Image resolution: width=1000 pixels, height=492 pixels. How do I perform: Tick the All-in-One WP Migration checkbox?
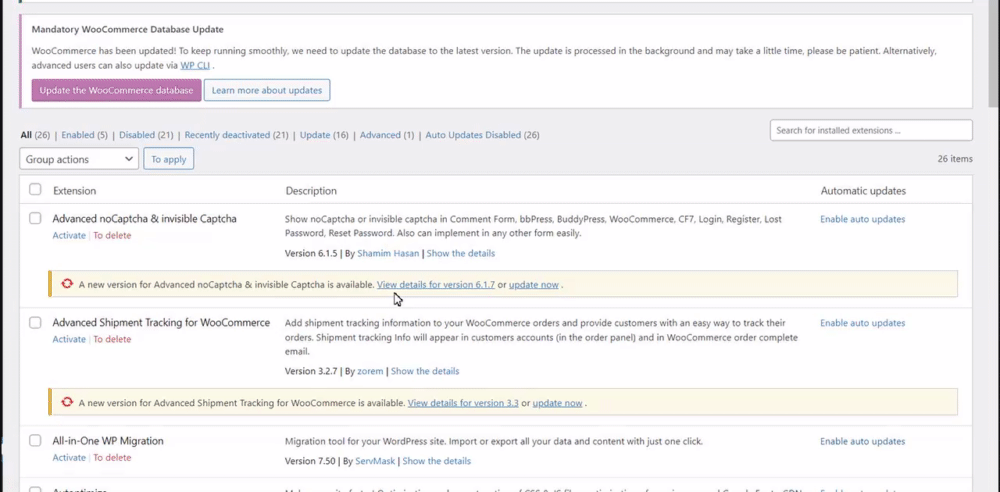click(x=35, y=441)
